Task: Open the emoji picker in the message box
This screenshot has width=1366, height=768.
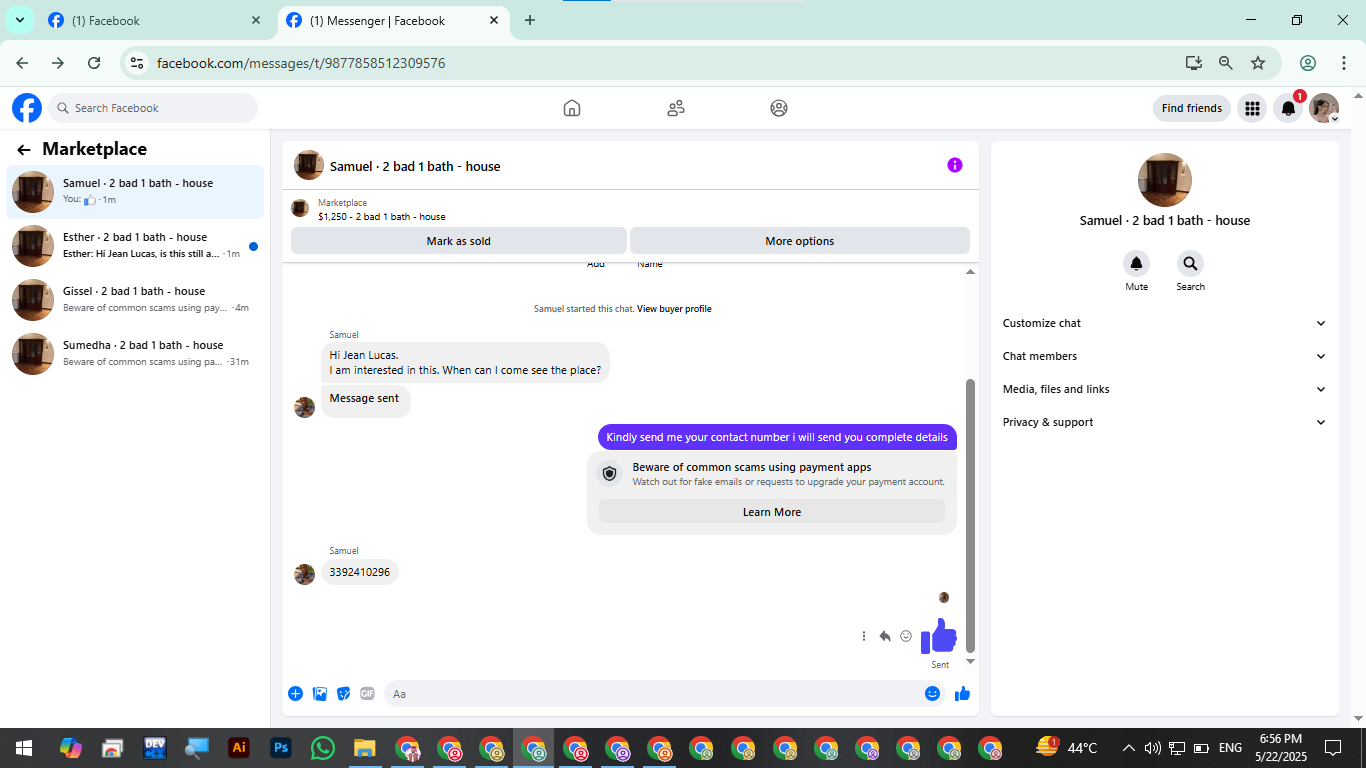Action: click(x=932, y=694)
